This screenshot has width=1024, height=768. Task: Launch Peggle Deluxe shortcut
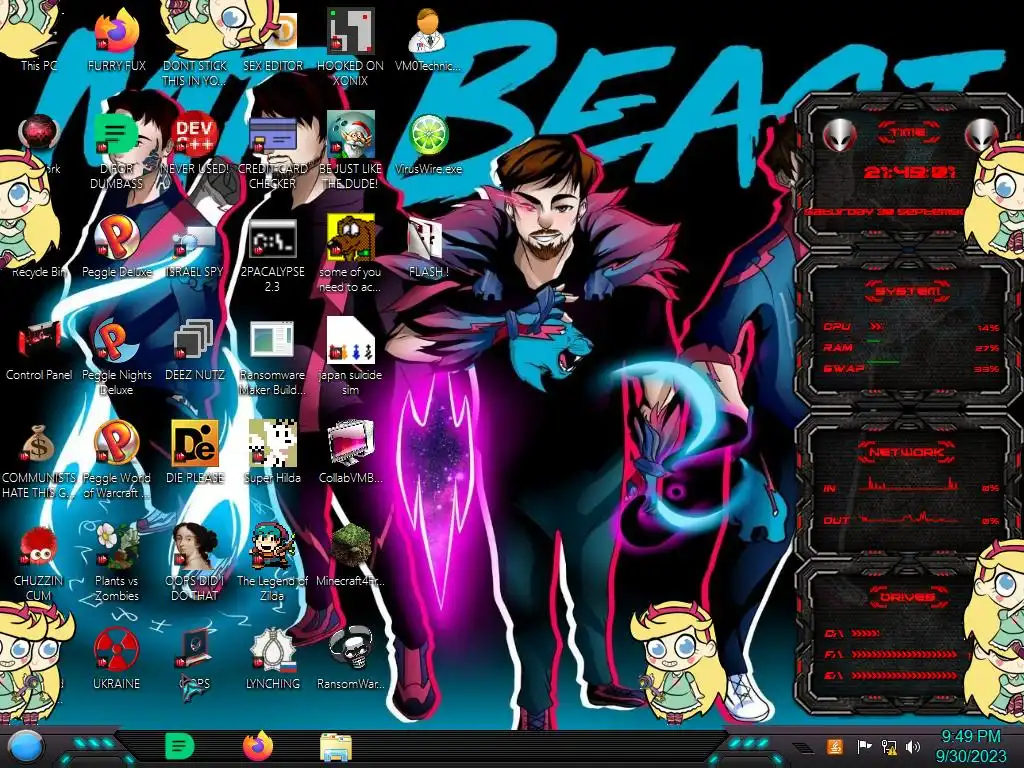pos(116,247)
